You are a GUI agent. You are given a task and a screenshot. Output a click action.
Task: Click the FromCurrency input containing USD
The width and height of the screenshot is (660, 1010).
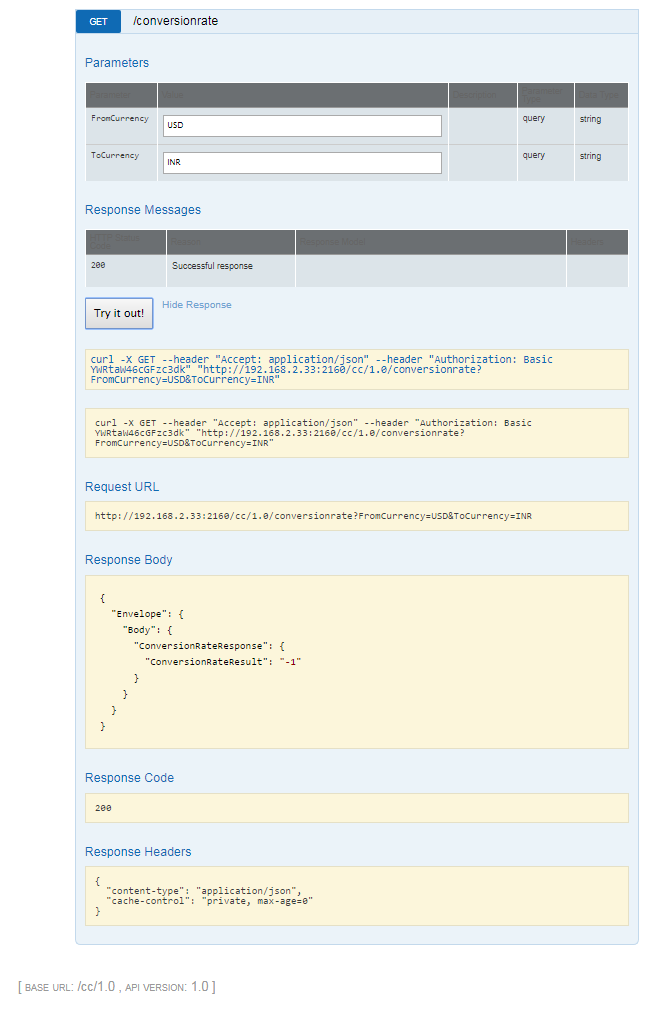point(302,126)
